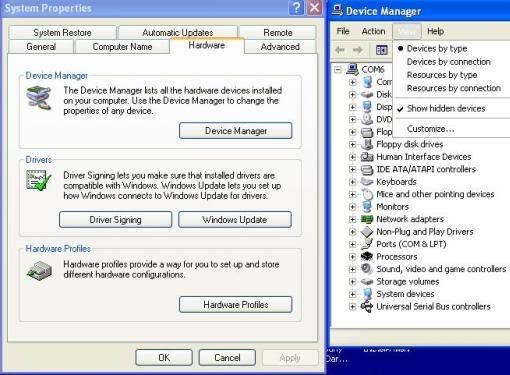The width and height of the screenshot is (510, 375).
Task: Click the Driver Signing button
Action: pos(115,220)
